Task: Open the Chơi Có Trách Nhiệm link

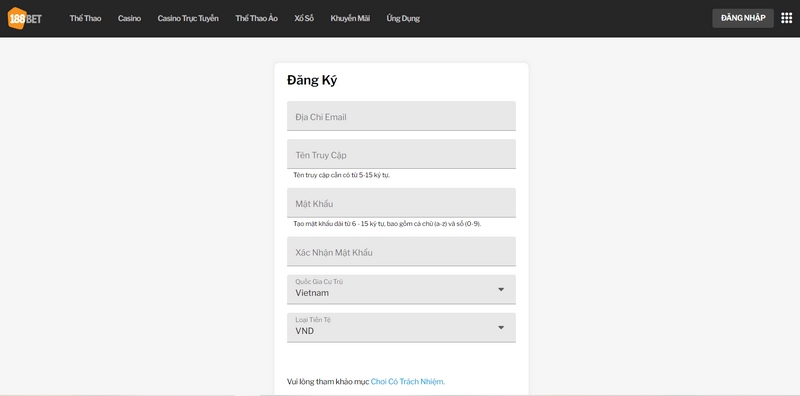Action: pyautogui.click(x=408, y=382)
